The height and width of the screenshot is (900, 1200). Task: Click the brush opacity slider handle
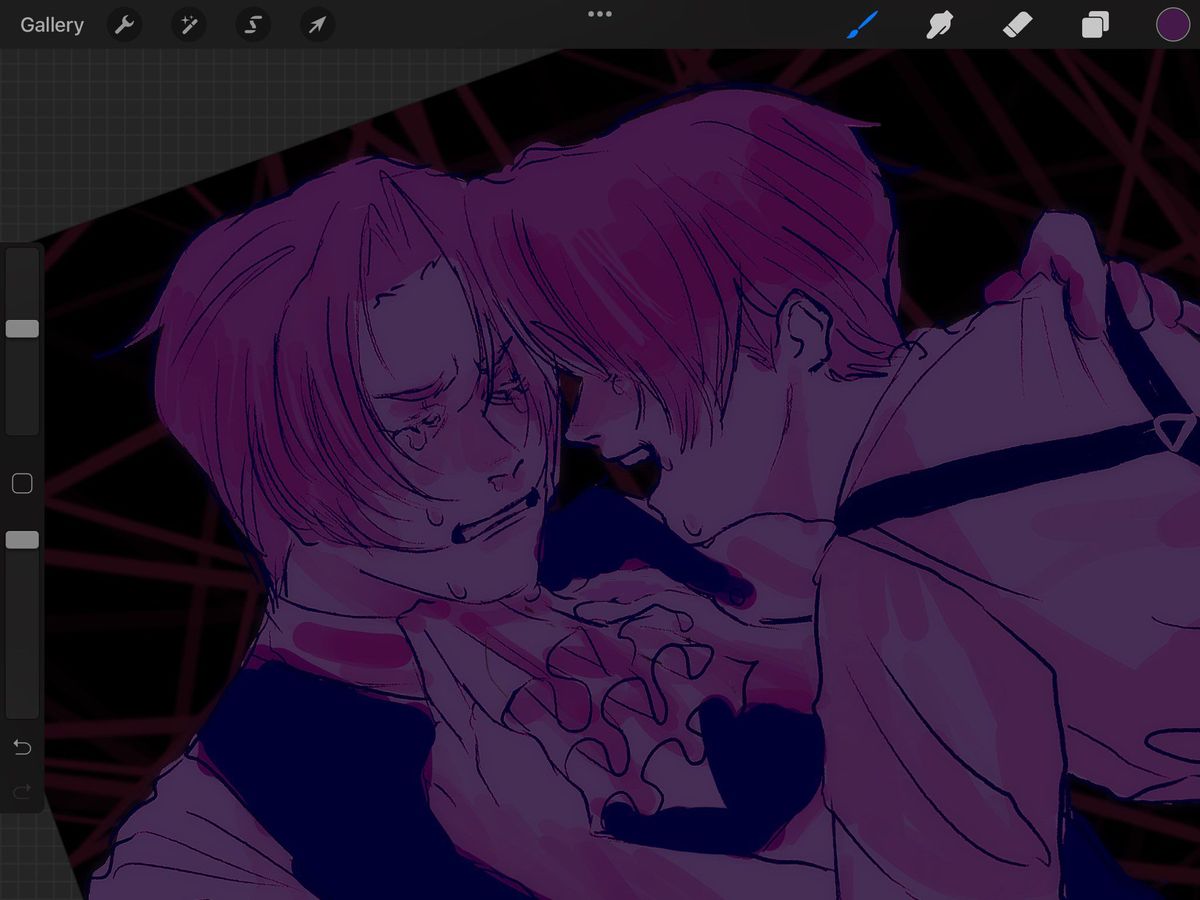[x=22, y=540]
